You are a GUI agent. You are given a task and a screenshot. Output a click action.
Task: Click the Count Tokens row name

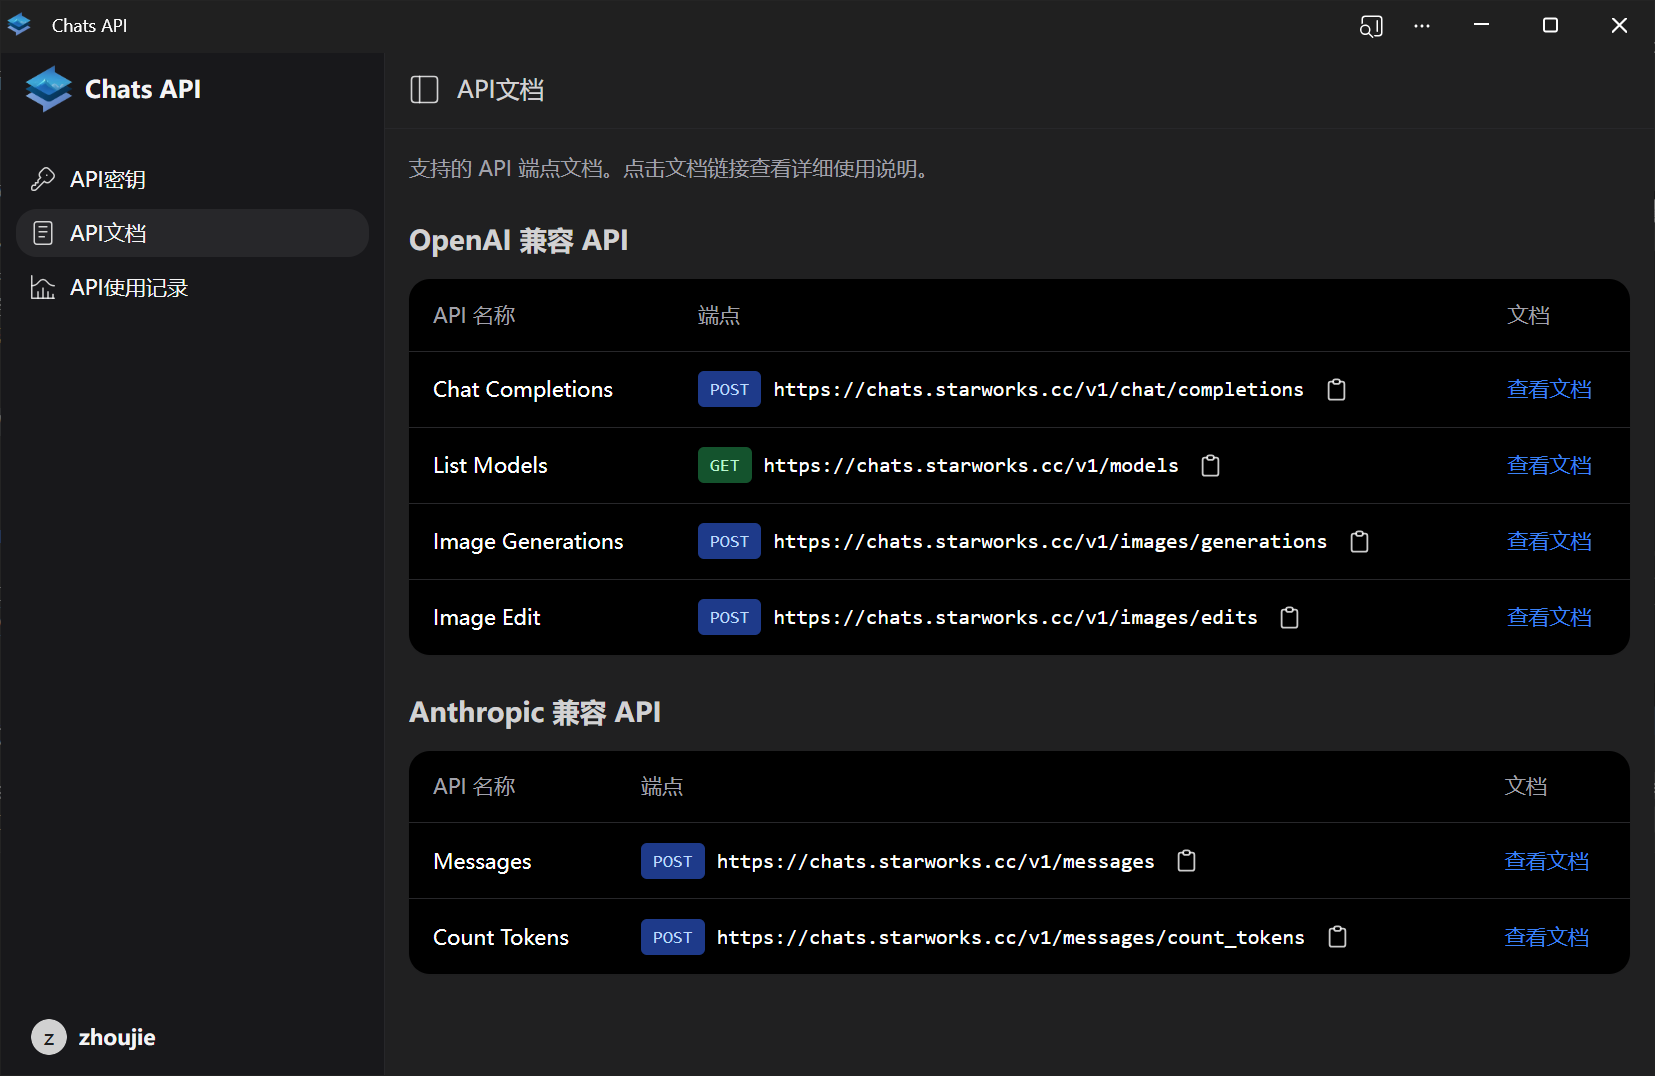pyautogui.click(x=501, y=937)
